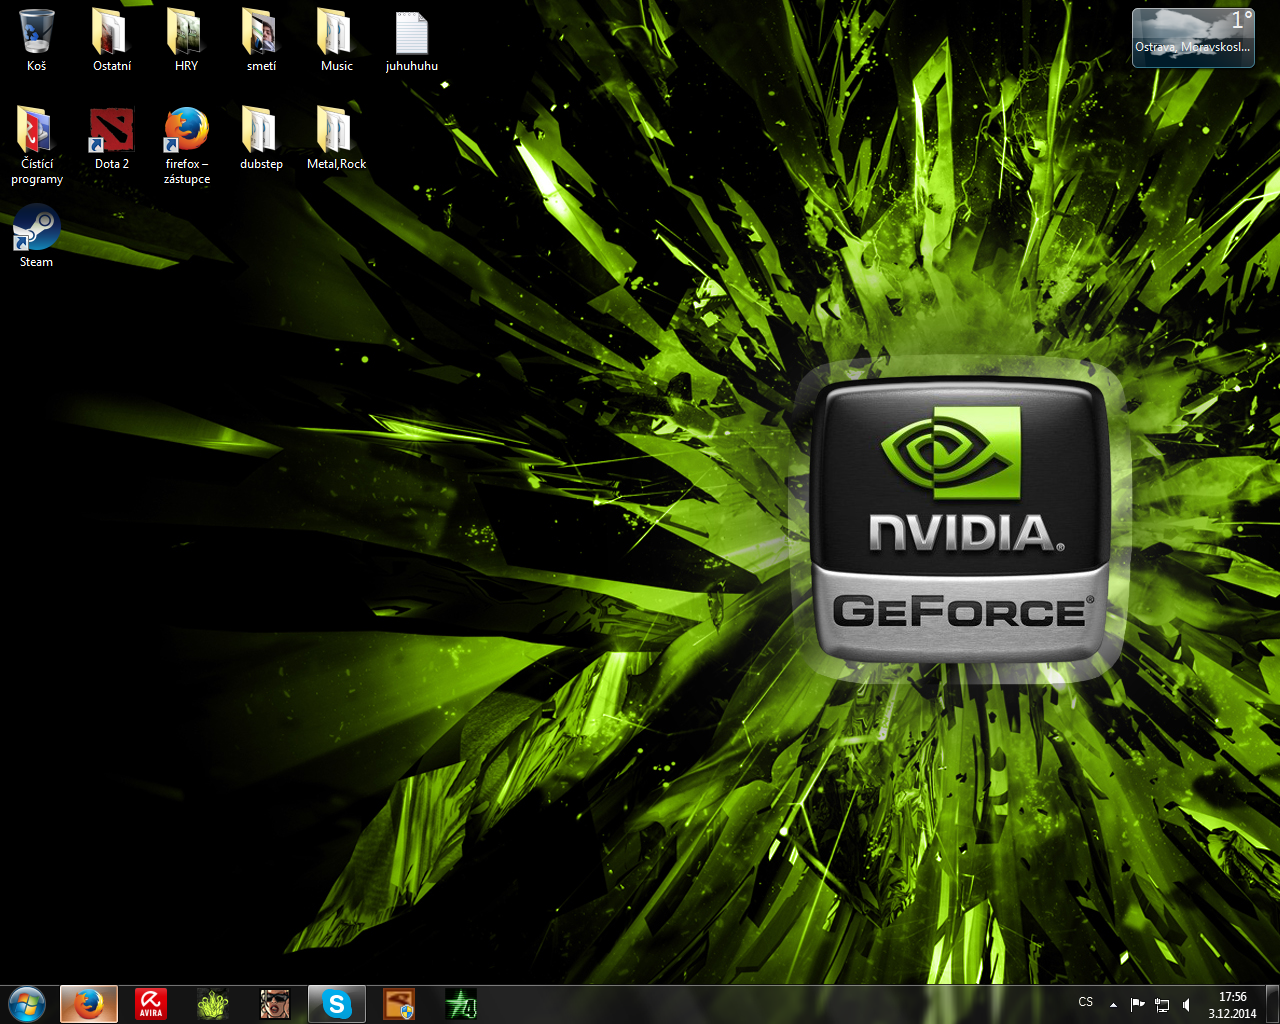
Task: Open the green star 4 game icon
Action: pos(461,1004)
